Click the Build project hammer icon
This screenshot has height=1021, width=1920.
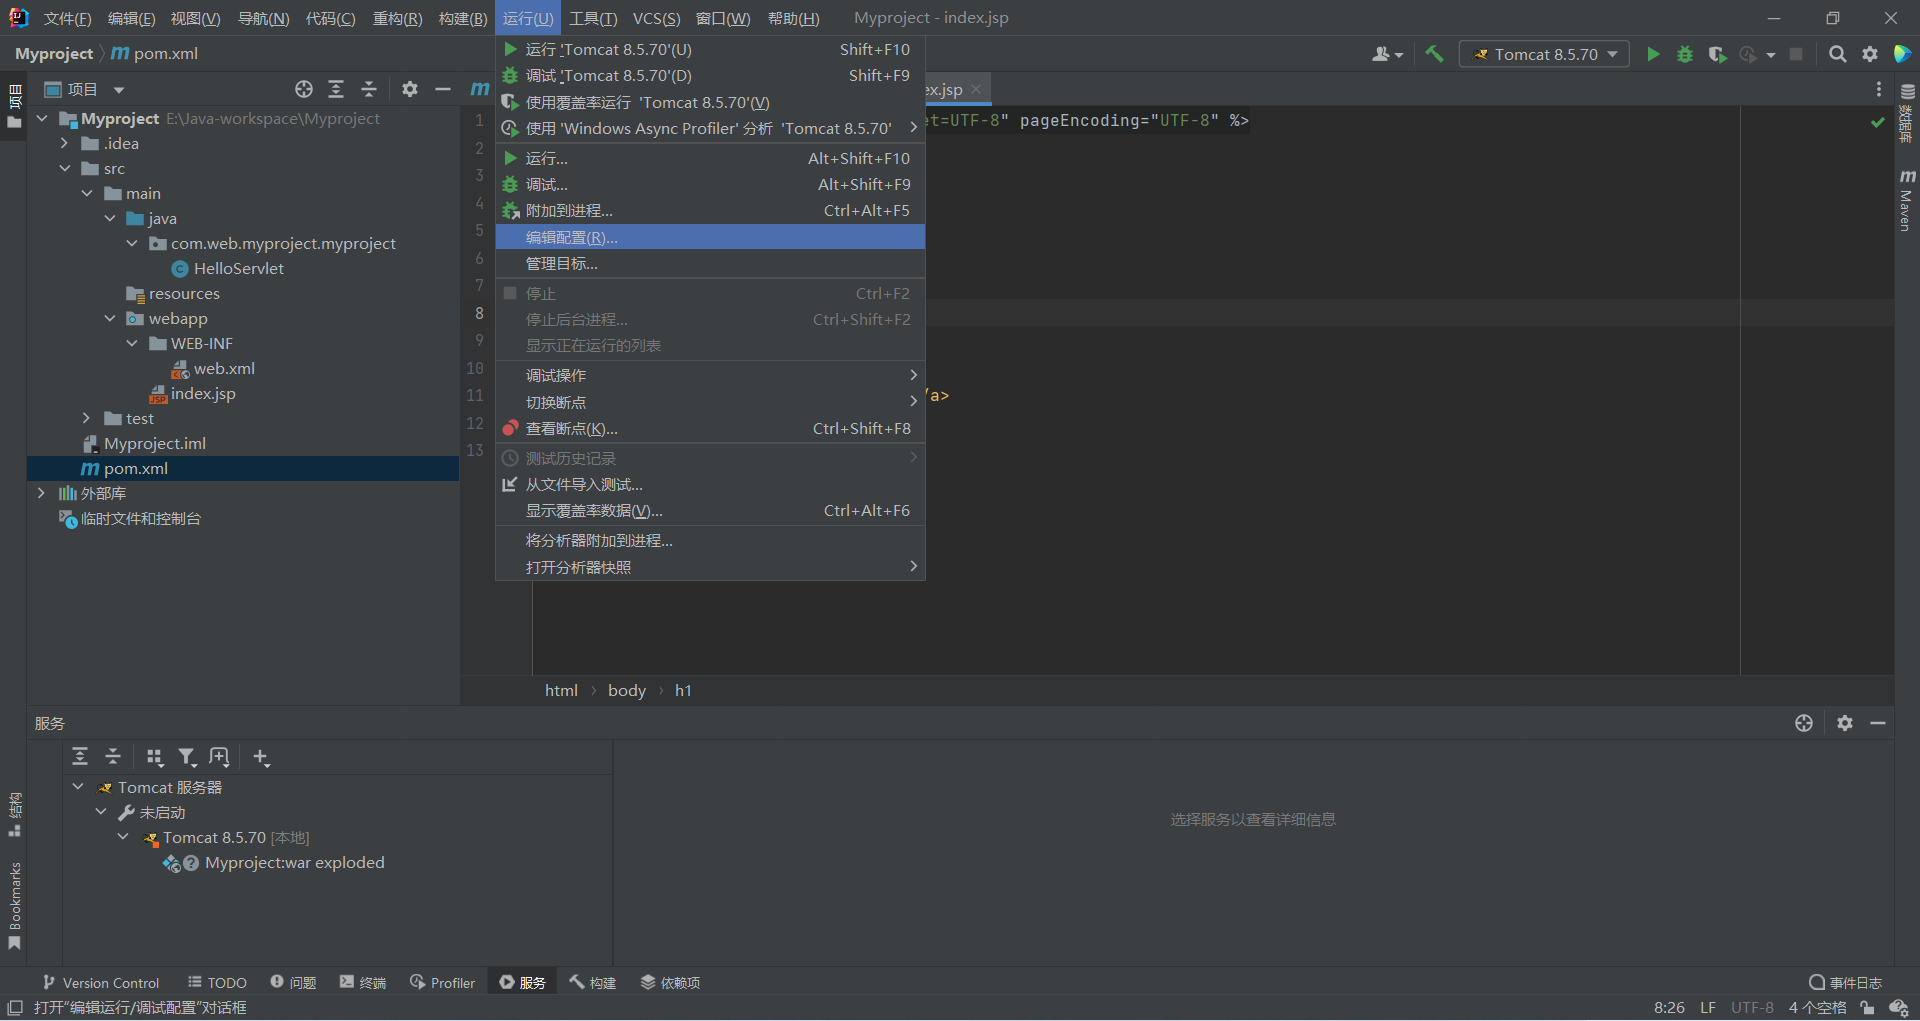[1434, 54]
